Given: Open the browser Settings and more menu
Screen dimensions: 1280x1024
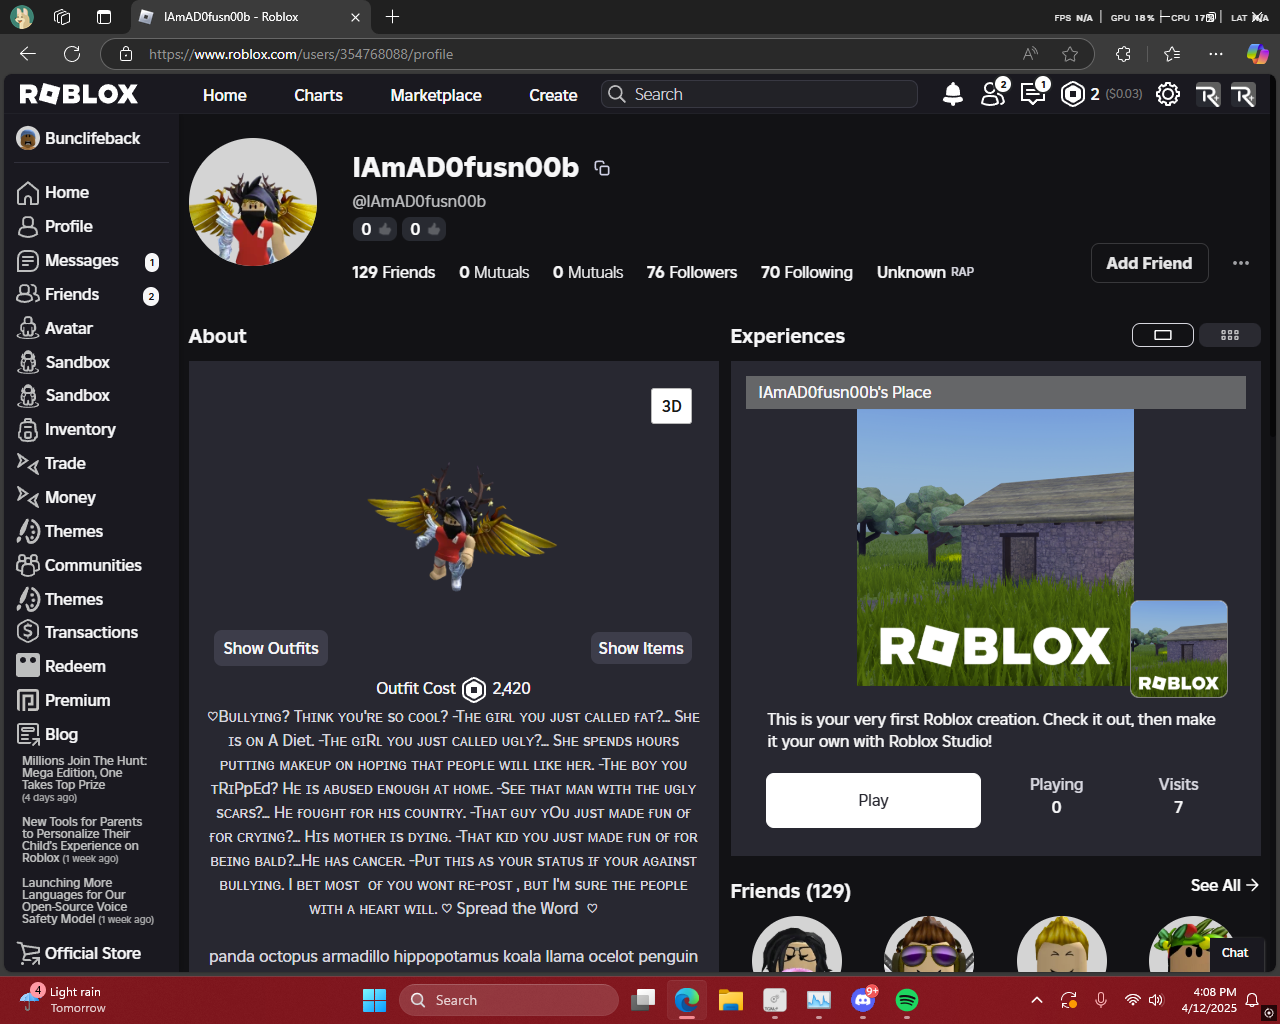Looking at the screenshot, I should [1216, 54].
